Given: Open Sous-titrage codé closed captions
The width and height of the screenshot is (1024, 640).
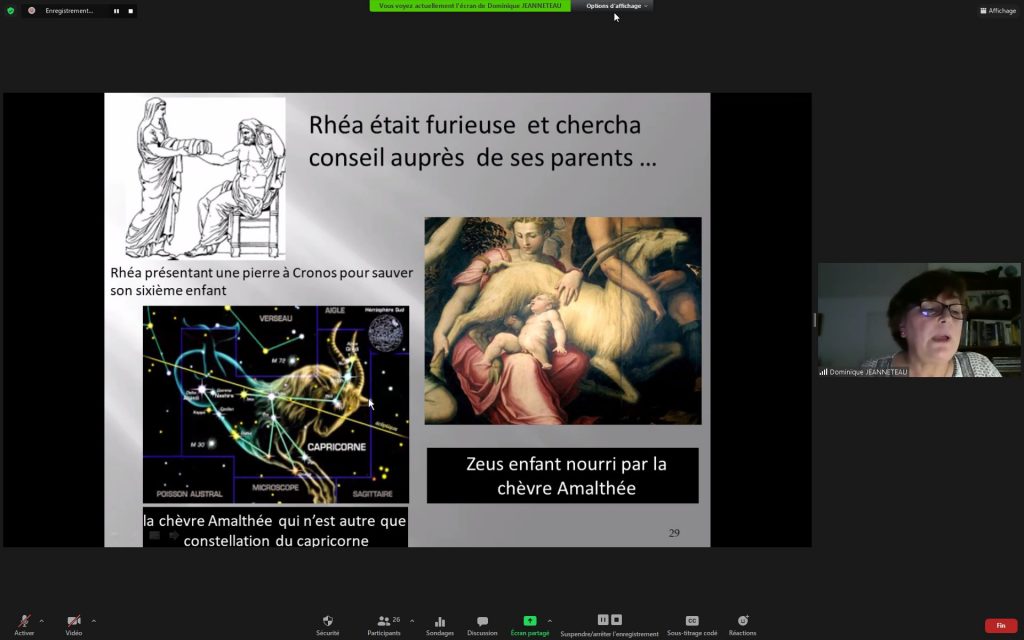Looking at the screenshot, I should click(x=692, y=625).
